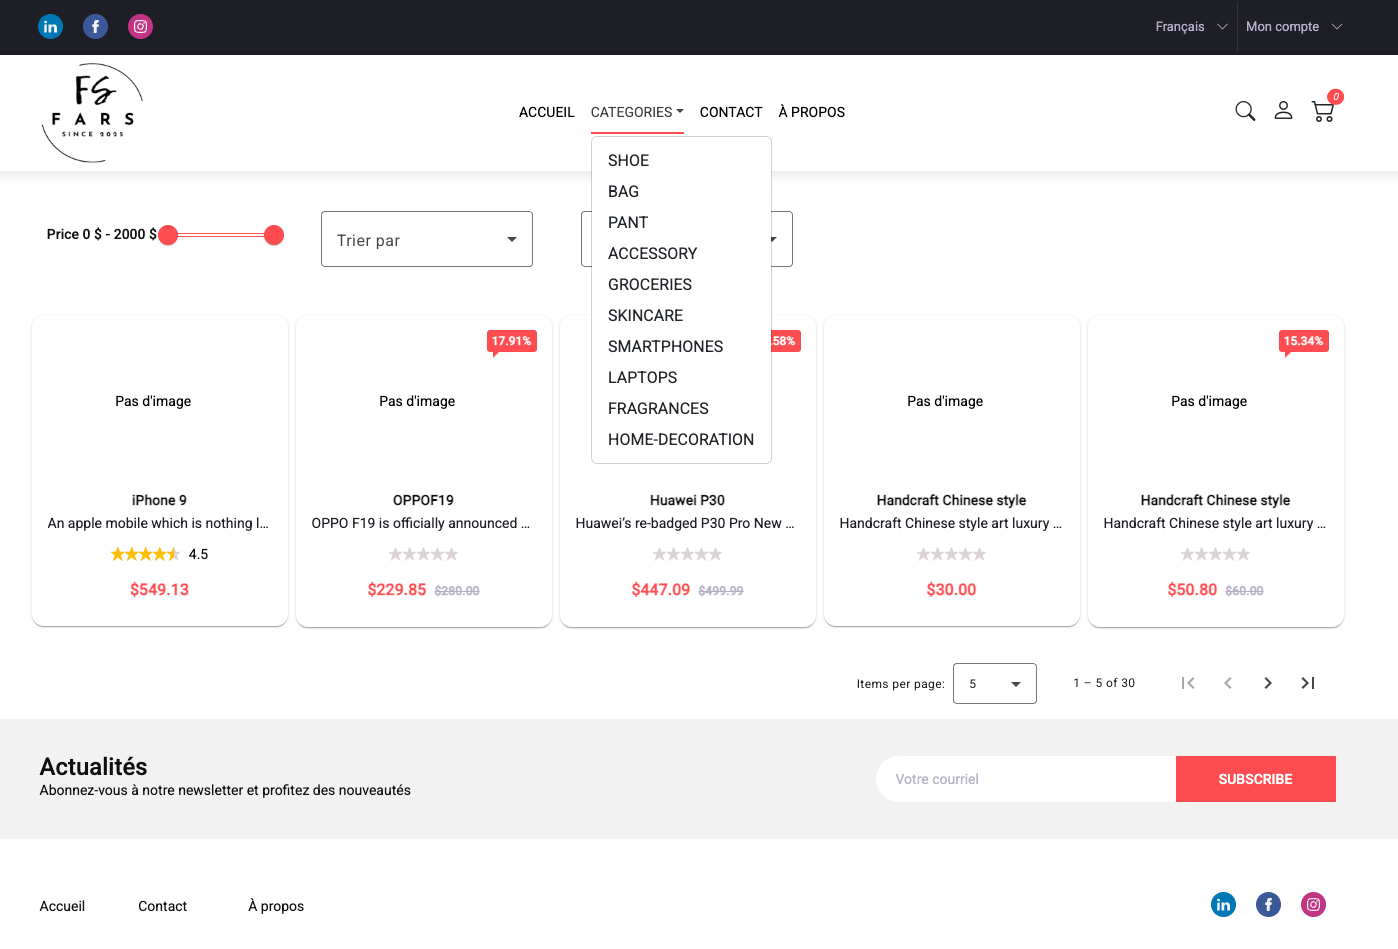Screen dimensions: 1398x949
Task: Open LinkedIn icon in top header bar
Action: pos(50,27)
